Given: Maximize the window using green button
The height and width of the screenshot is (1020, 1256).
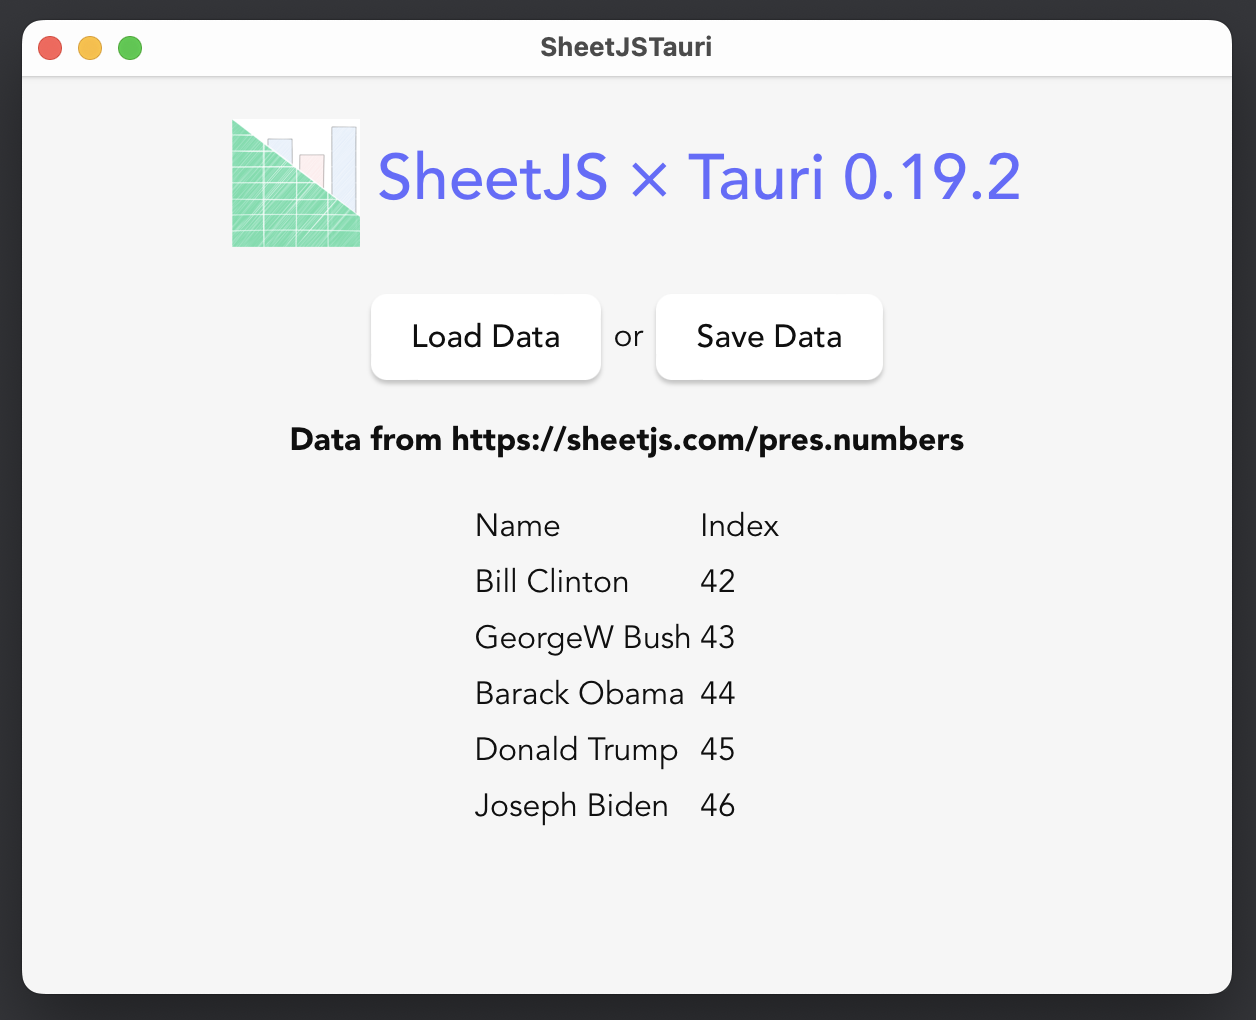Looking at the screenshot, I should coord(130,48).
